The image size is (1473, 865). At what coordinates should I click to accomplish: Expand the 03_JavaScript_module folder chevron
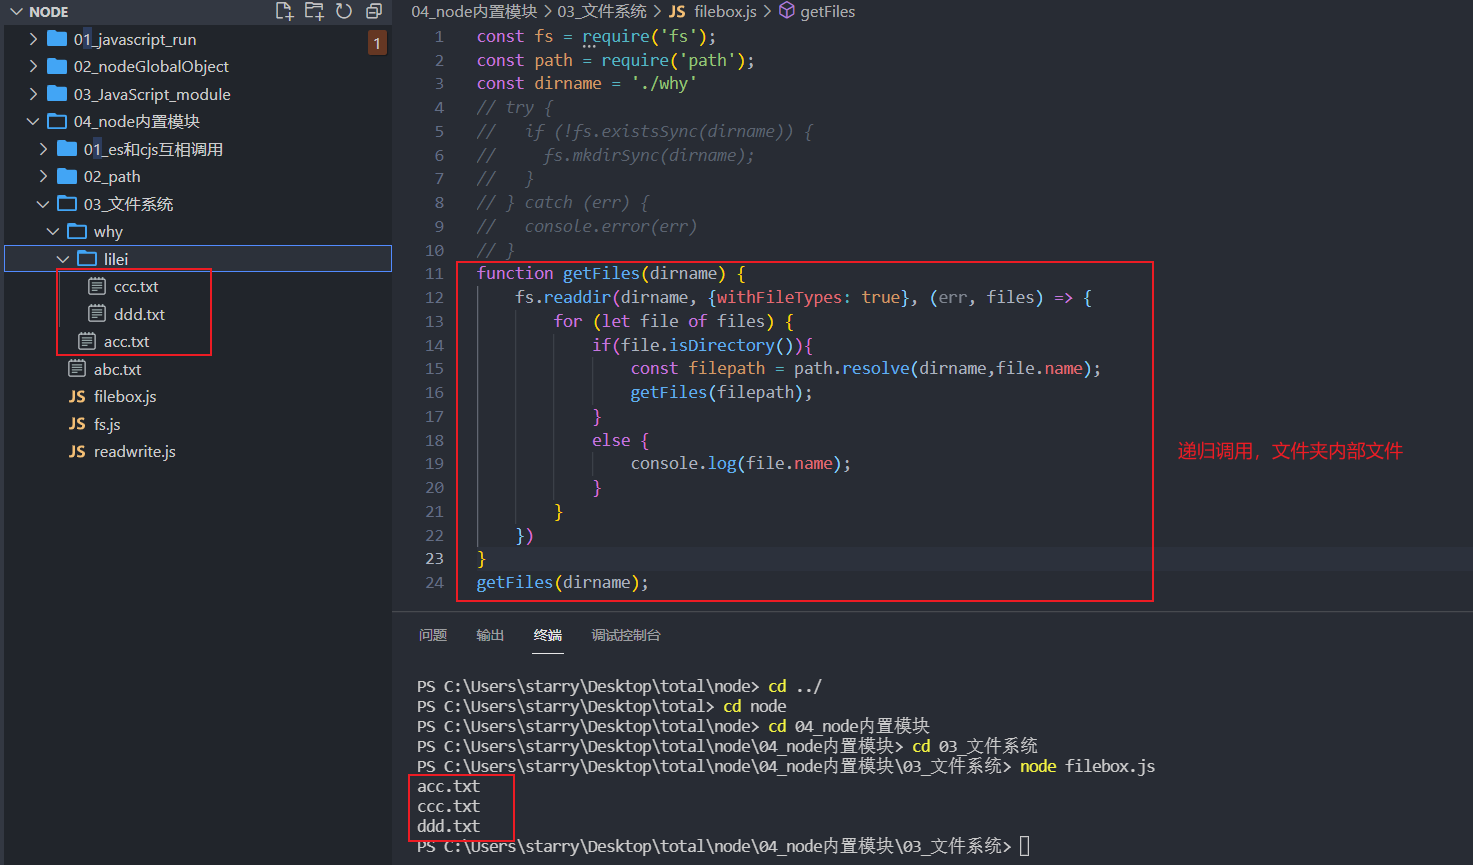click(33, 94)
